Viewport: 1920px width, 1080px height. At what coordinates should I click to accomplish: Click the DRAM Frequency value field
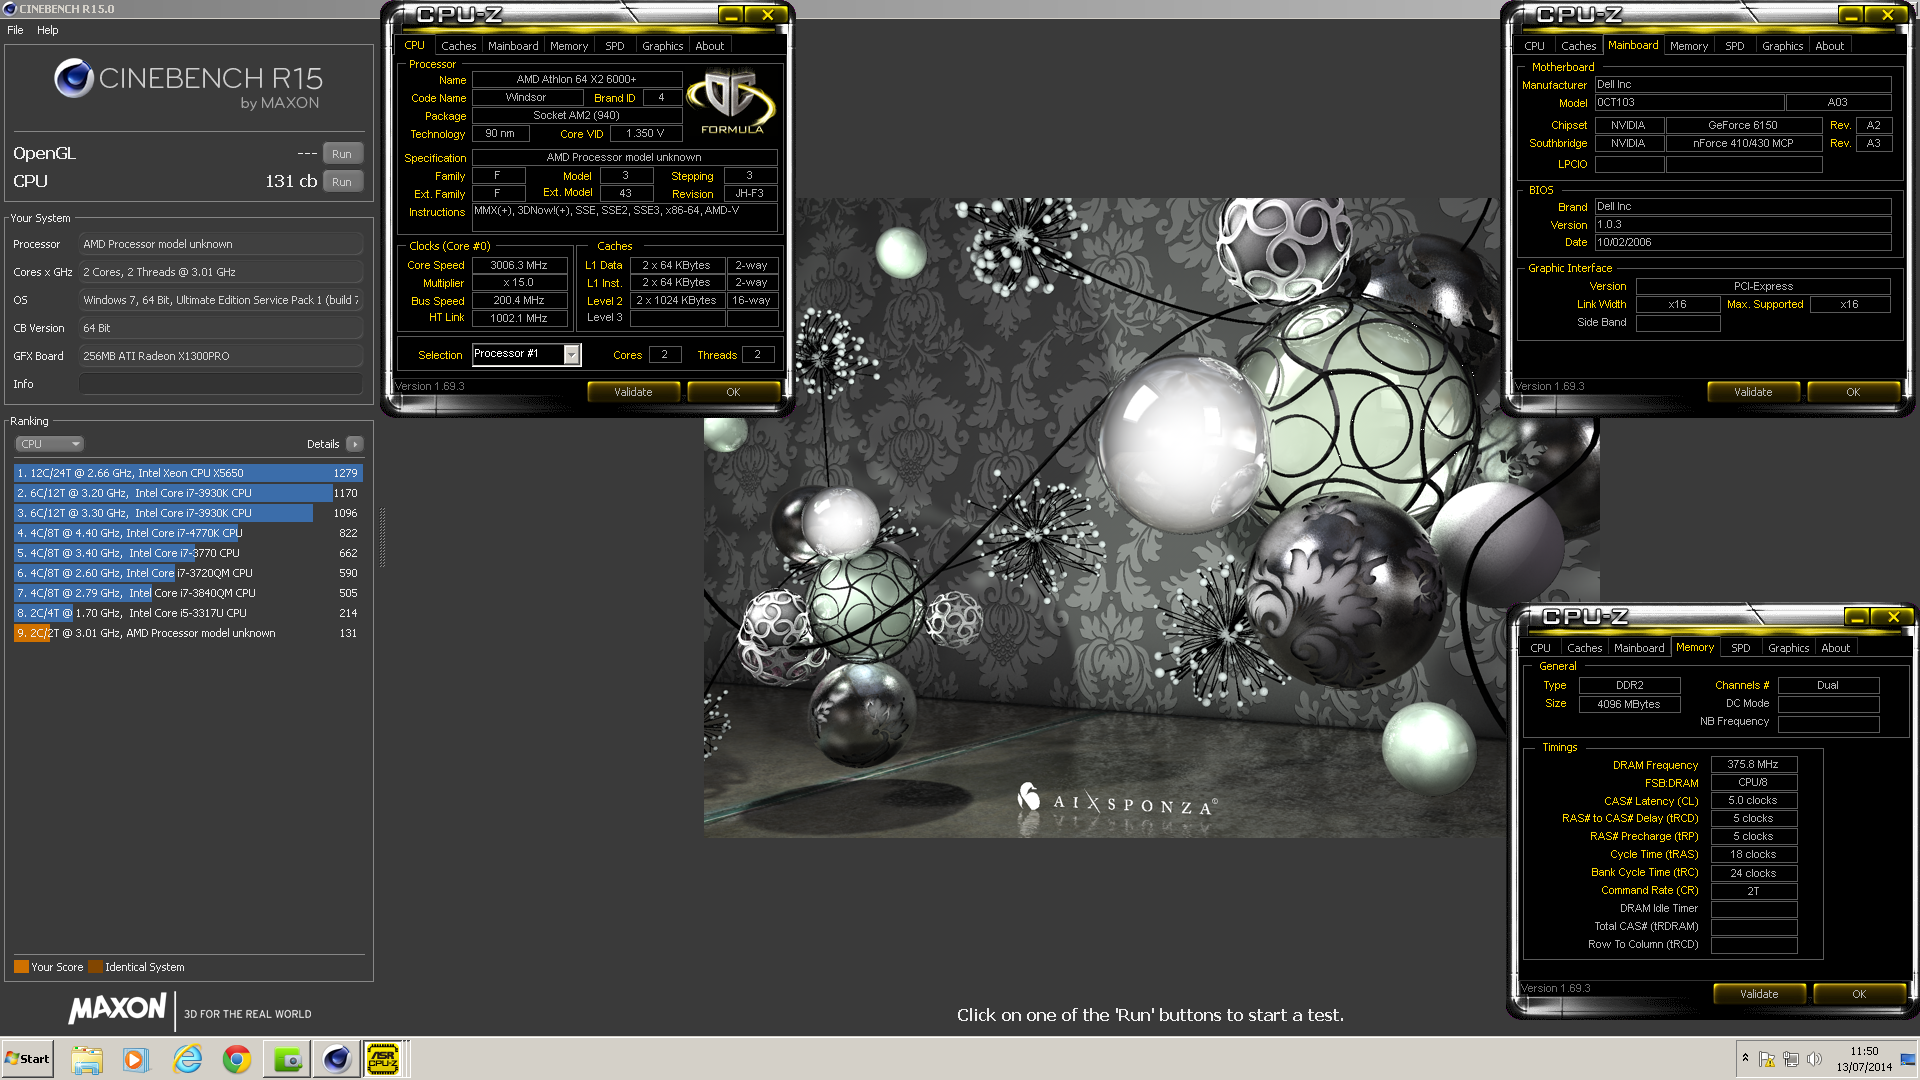pyautogui.click(x=1754, y=764)
